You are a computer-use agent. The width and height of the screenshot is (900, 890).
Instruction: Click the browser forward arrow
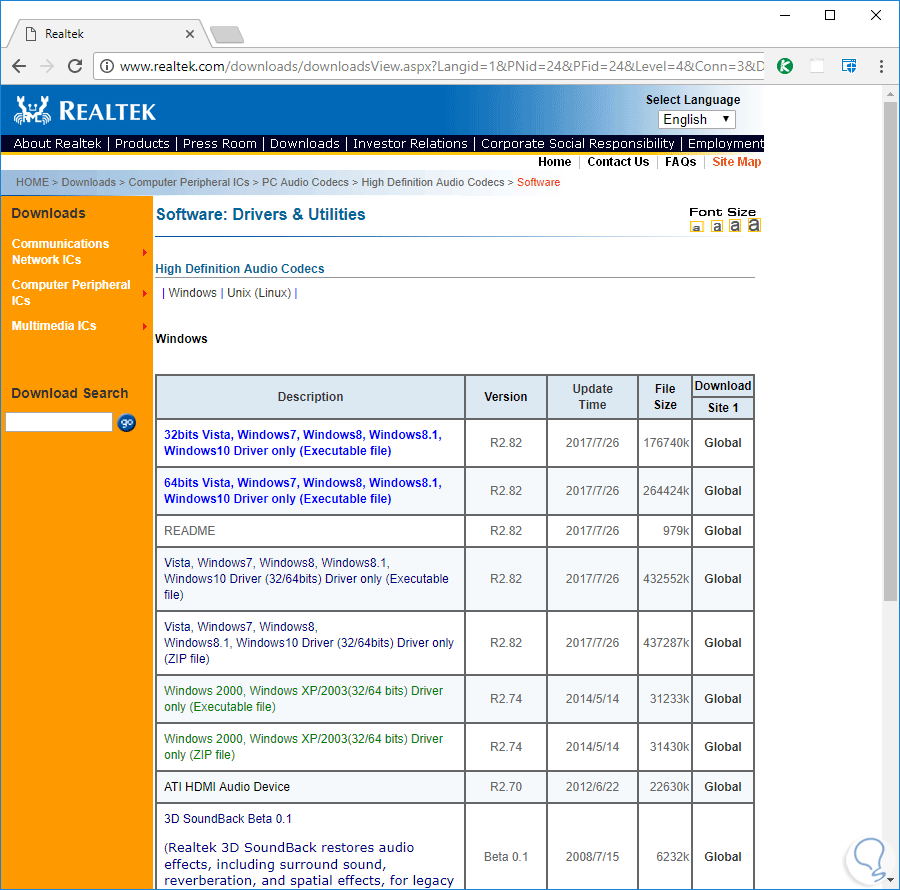click(x=47, y=66)
